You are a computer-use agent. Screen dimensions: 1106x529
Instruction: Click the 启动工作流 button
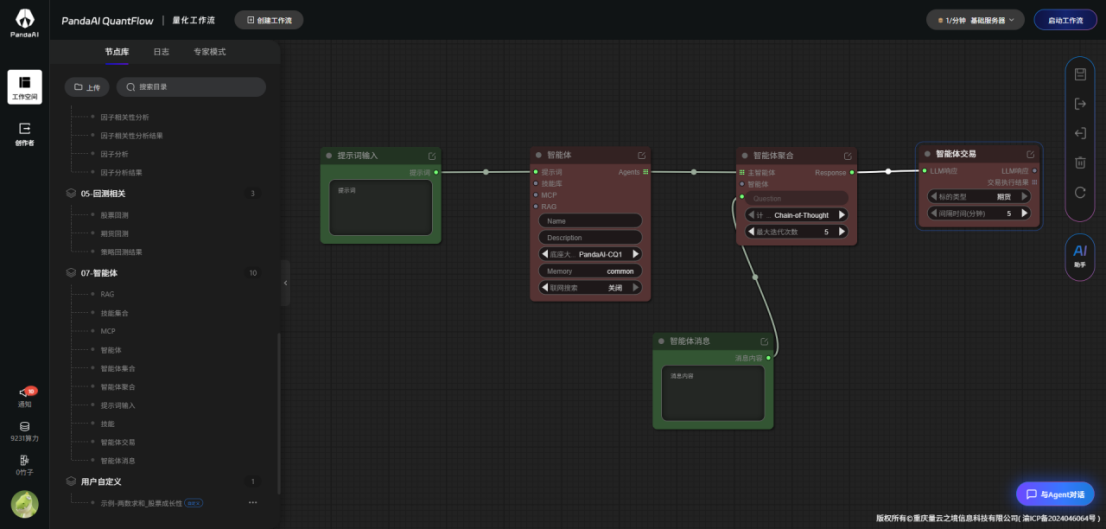1065,20
